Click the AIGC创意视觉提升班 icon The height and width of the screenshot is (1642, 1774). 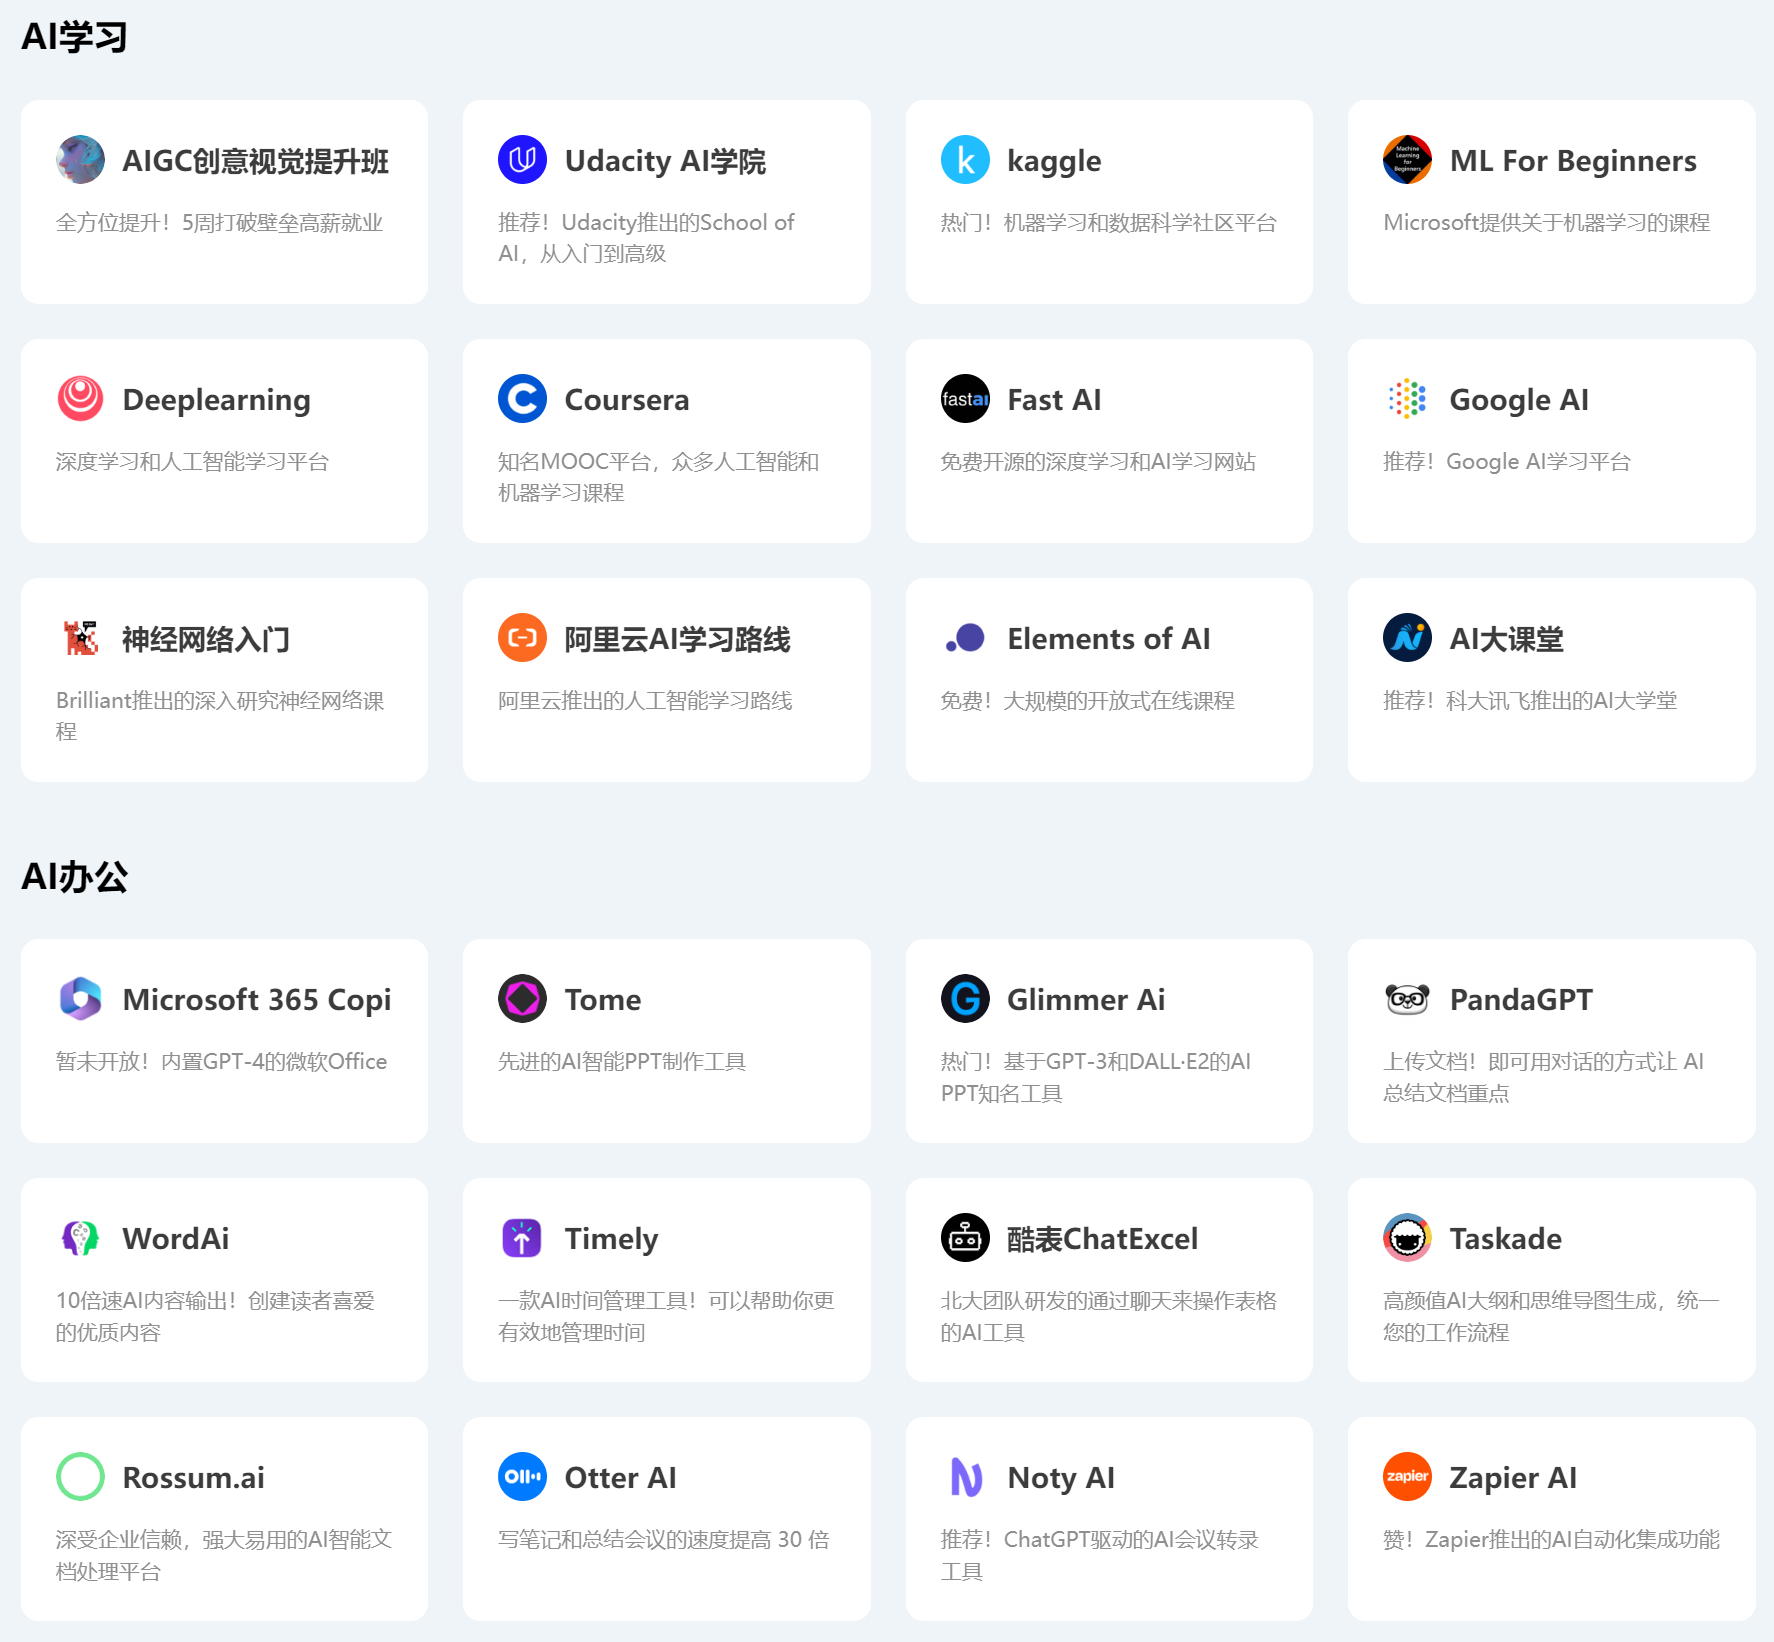click(x=80, y=160)
